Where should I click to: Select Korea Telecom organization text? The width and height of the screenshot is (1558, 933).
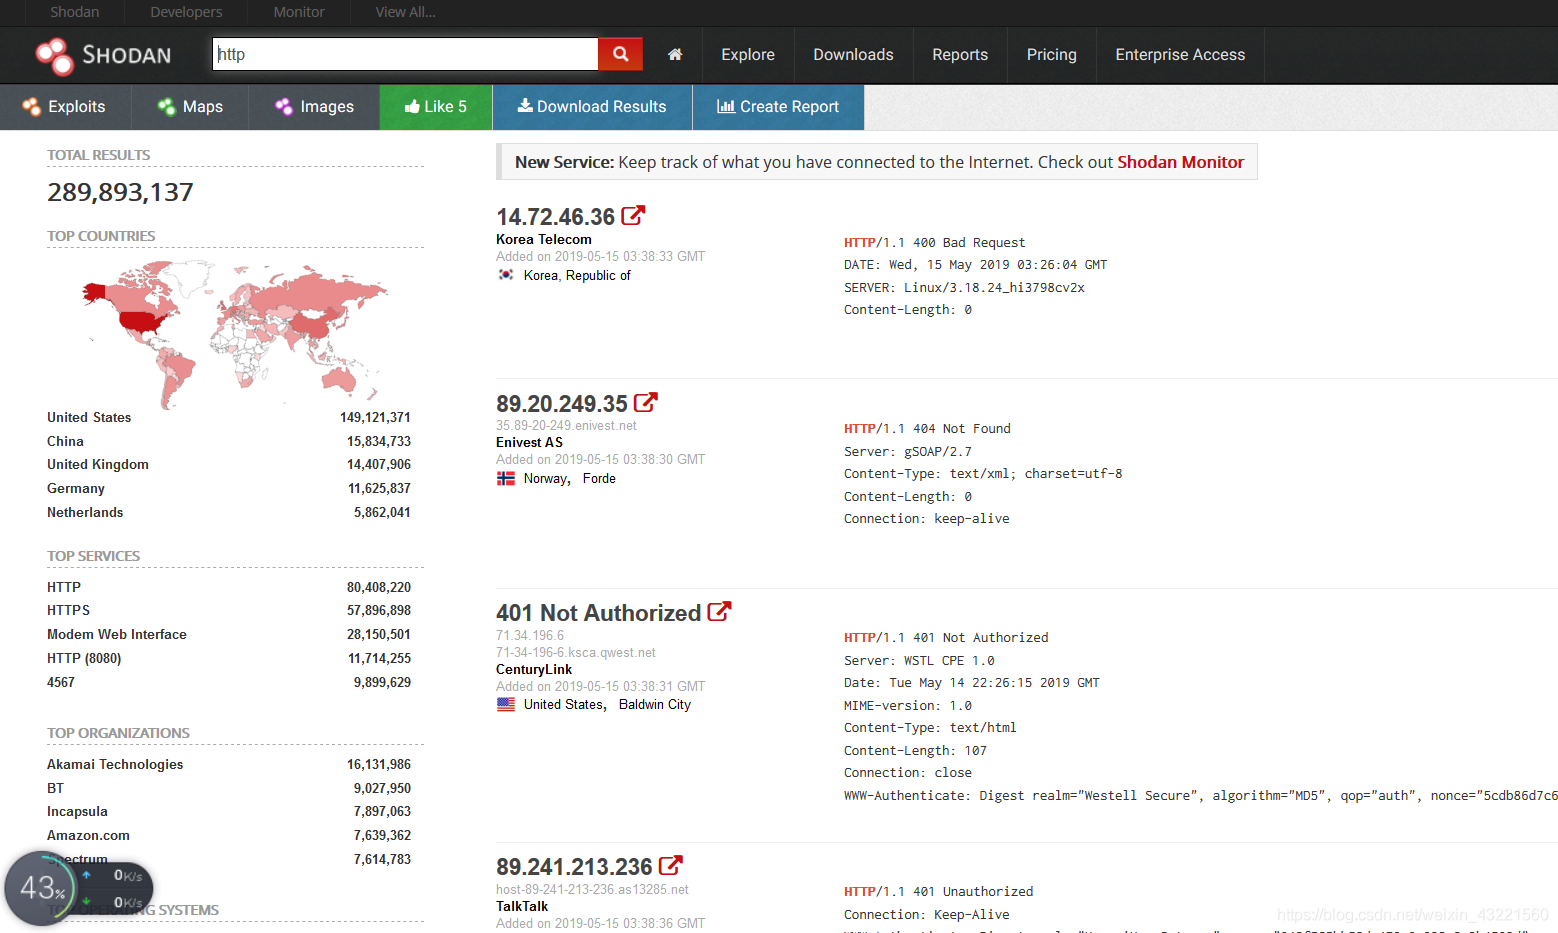pos(544,239)
